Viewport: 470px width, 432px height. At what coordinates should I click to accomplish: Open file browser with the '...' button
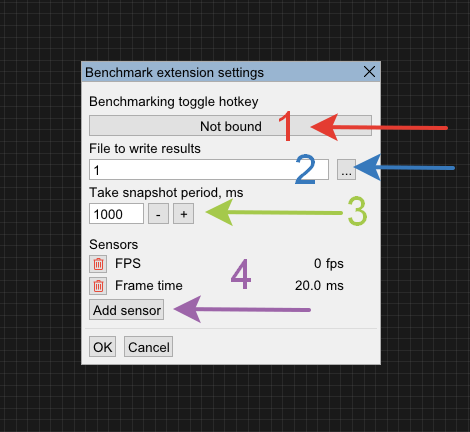coord(346,170)
